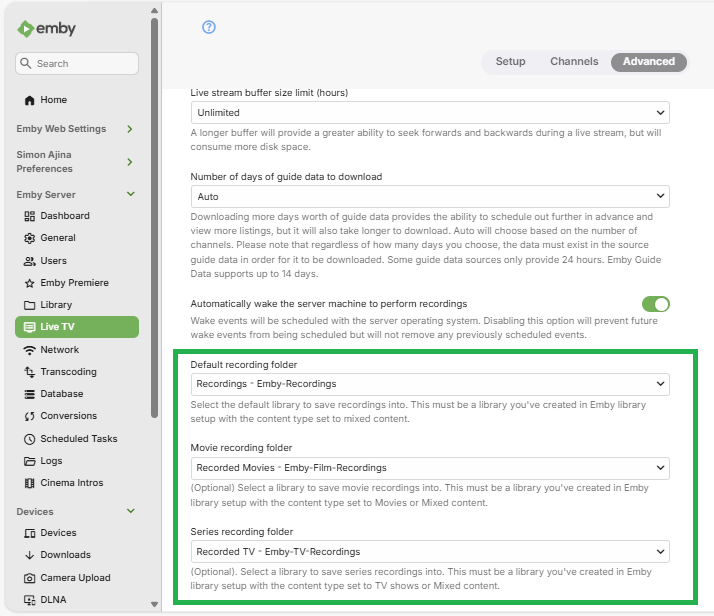Go to Home in sidebar
Screen dimensions: 714x616
77,100
